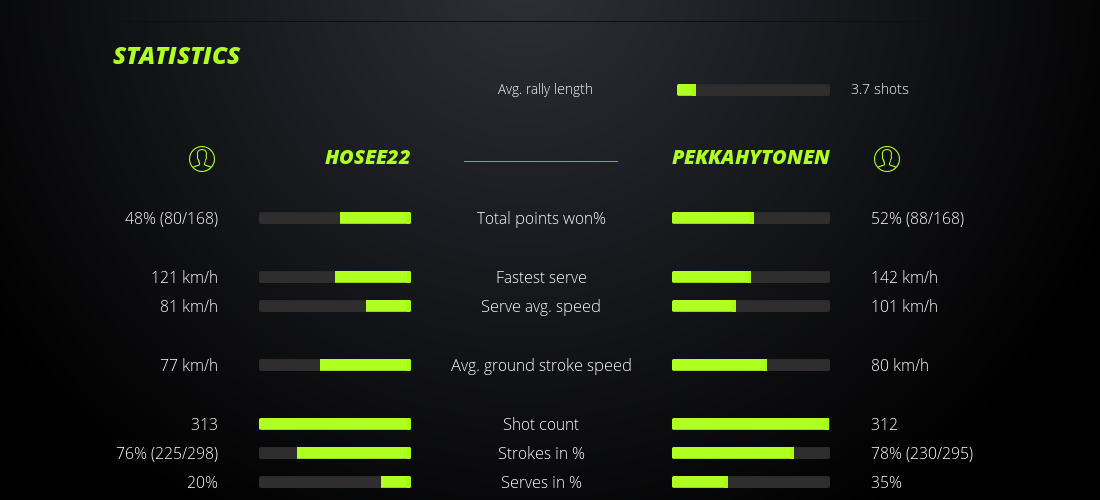Click the Total points won% label
Screen dimensions: 1100x500
(x=541, y=218)
